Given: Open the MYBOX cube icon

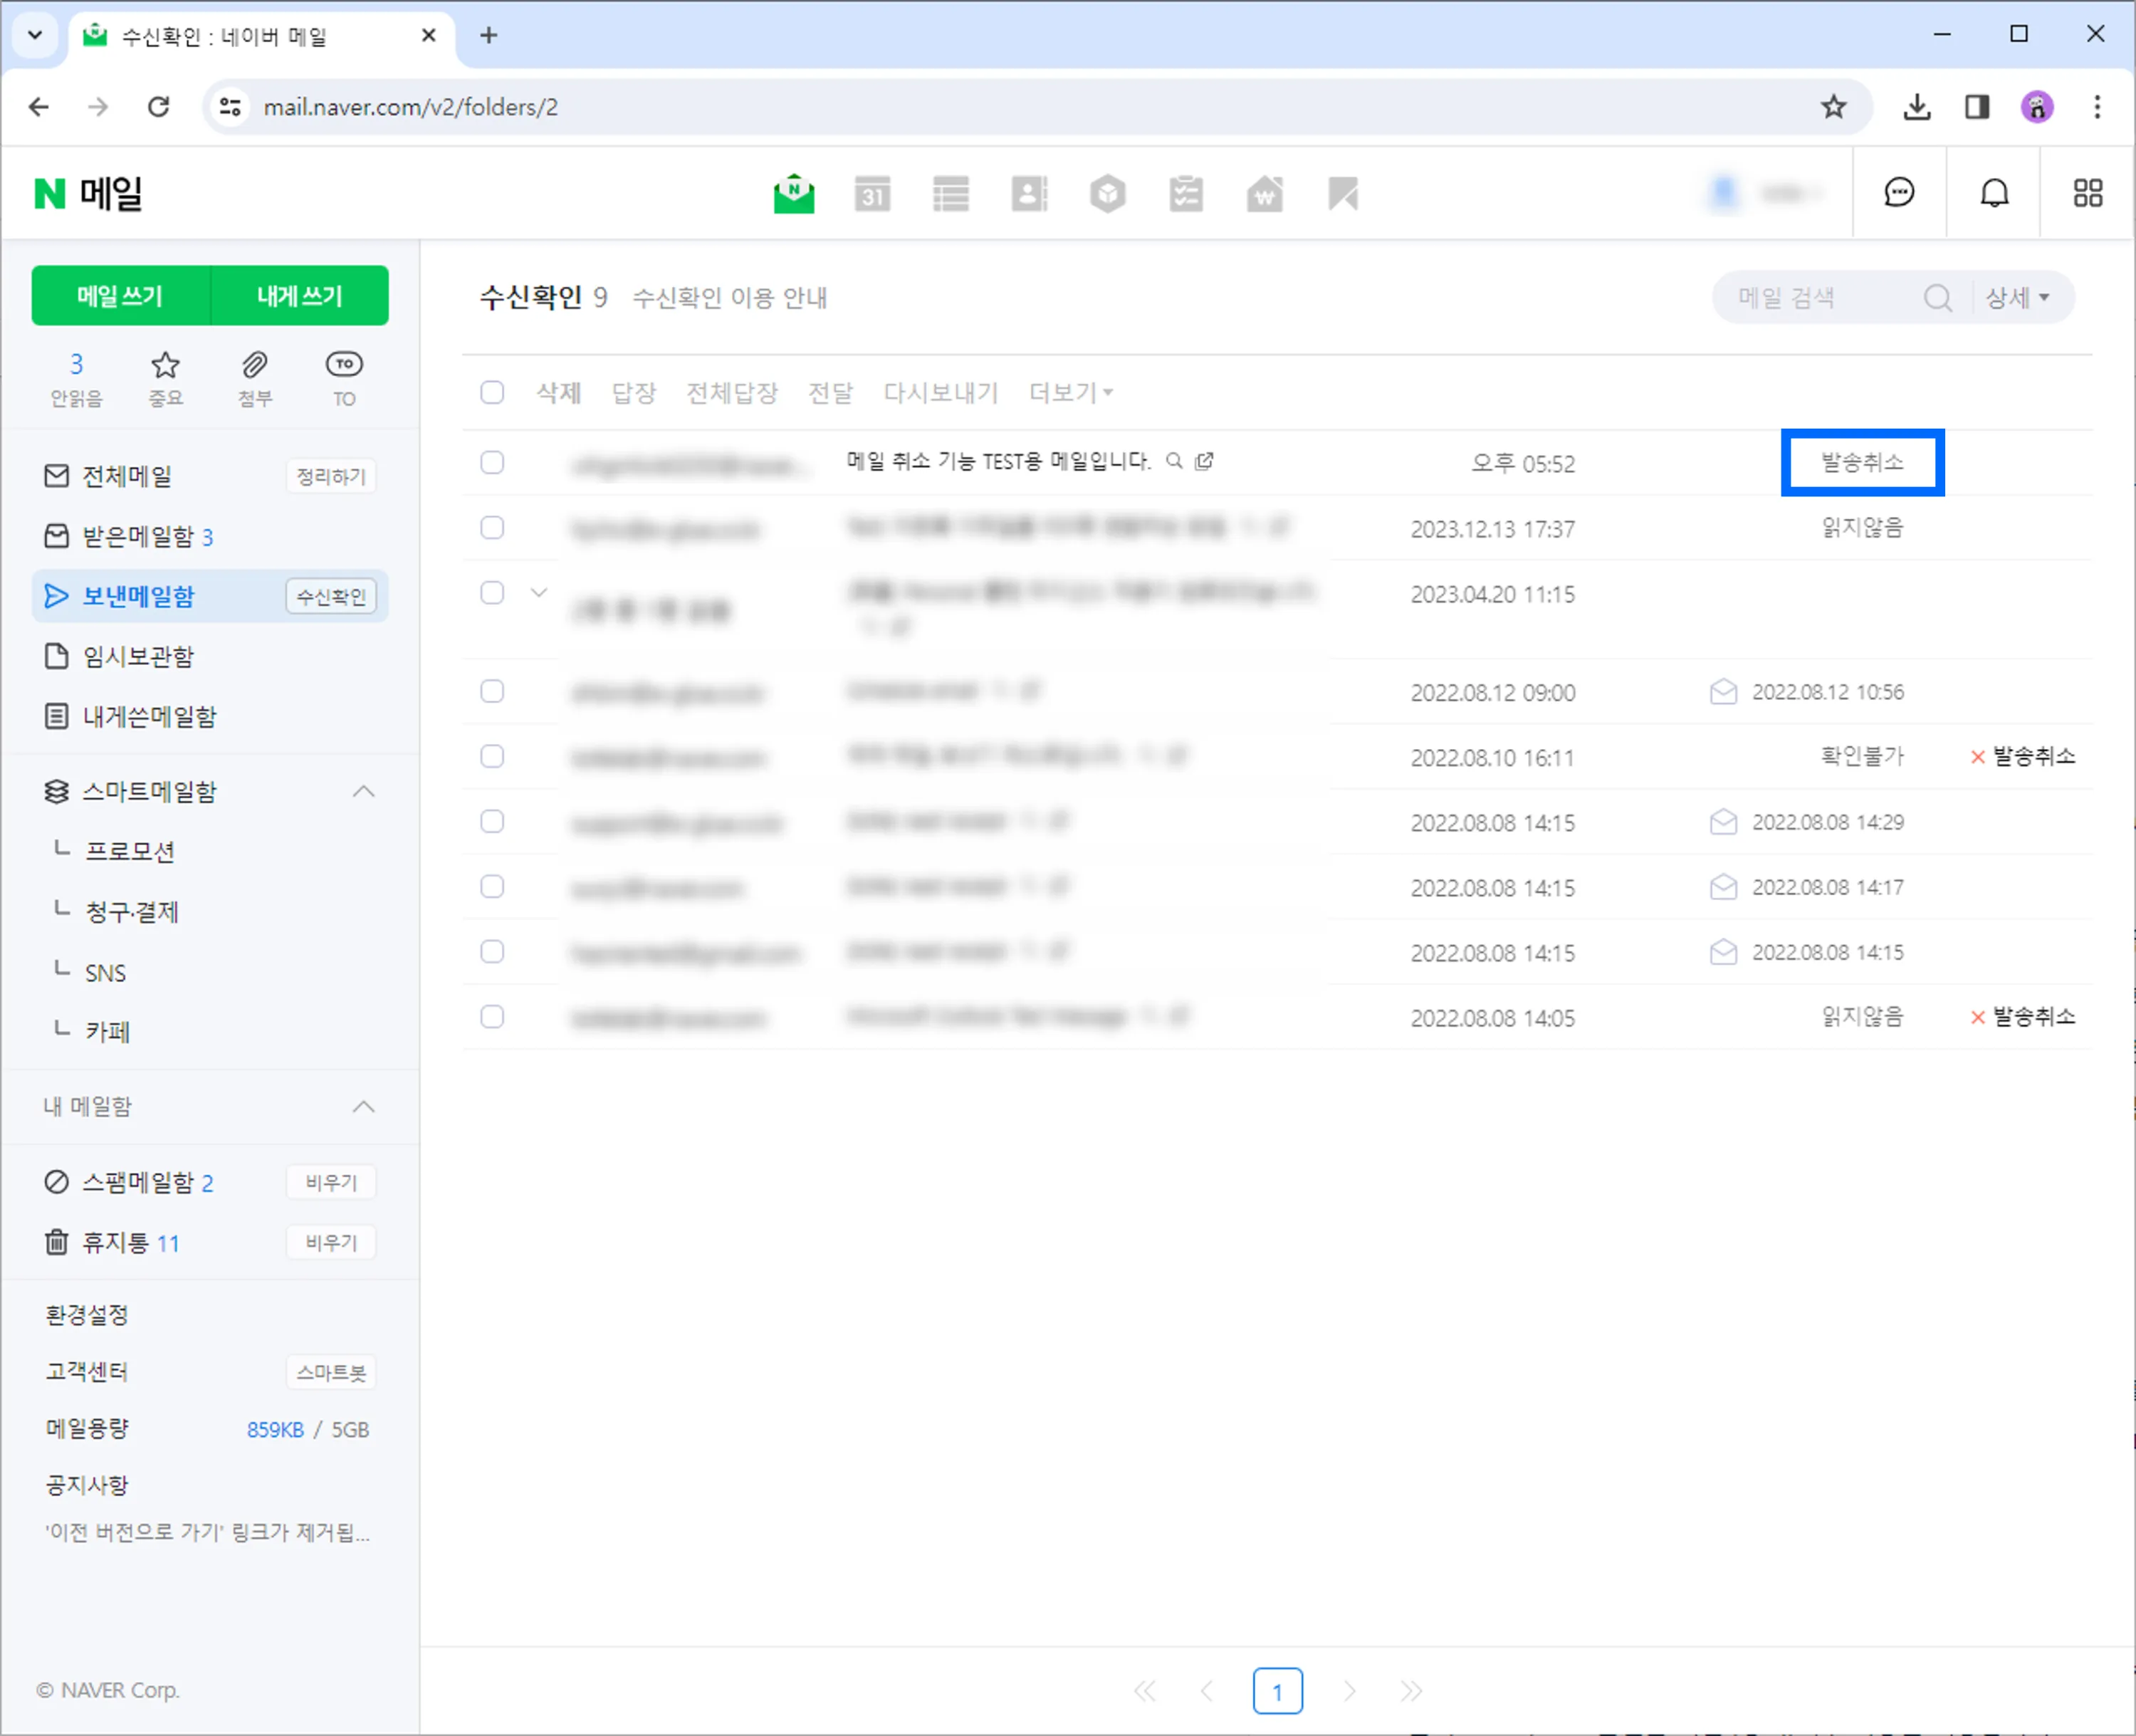Looking at the screenshot, I should (x=1107, y=193).
